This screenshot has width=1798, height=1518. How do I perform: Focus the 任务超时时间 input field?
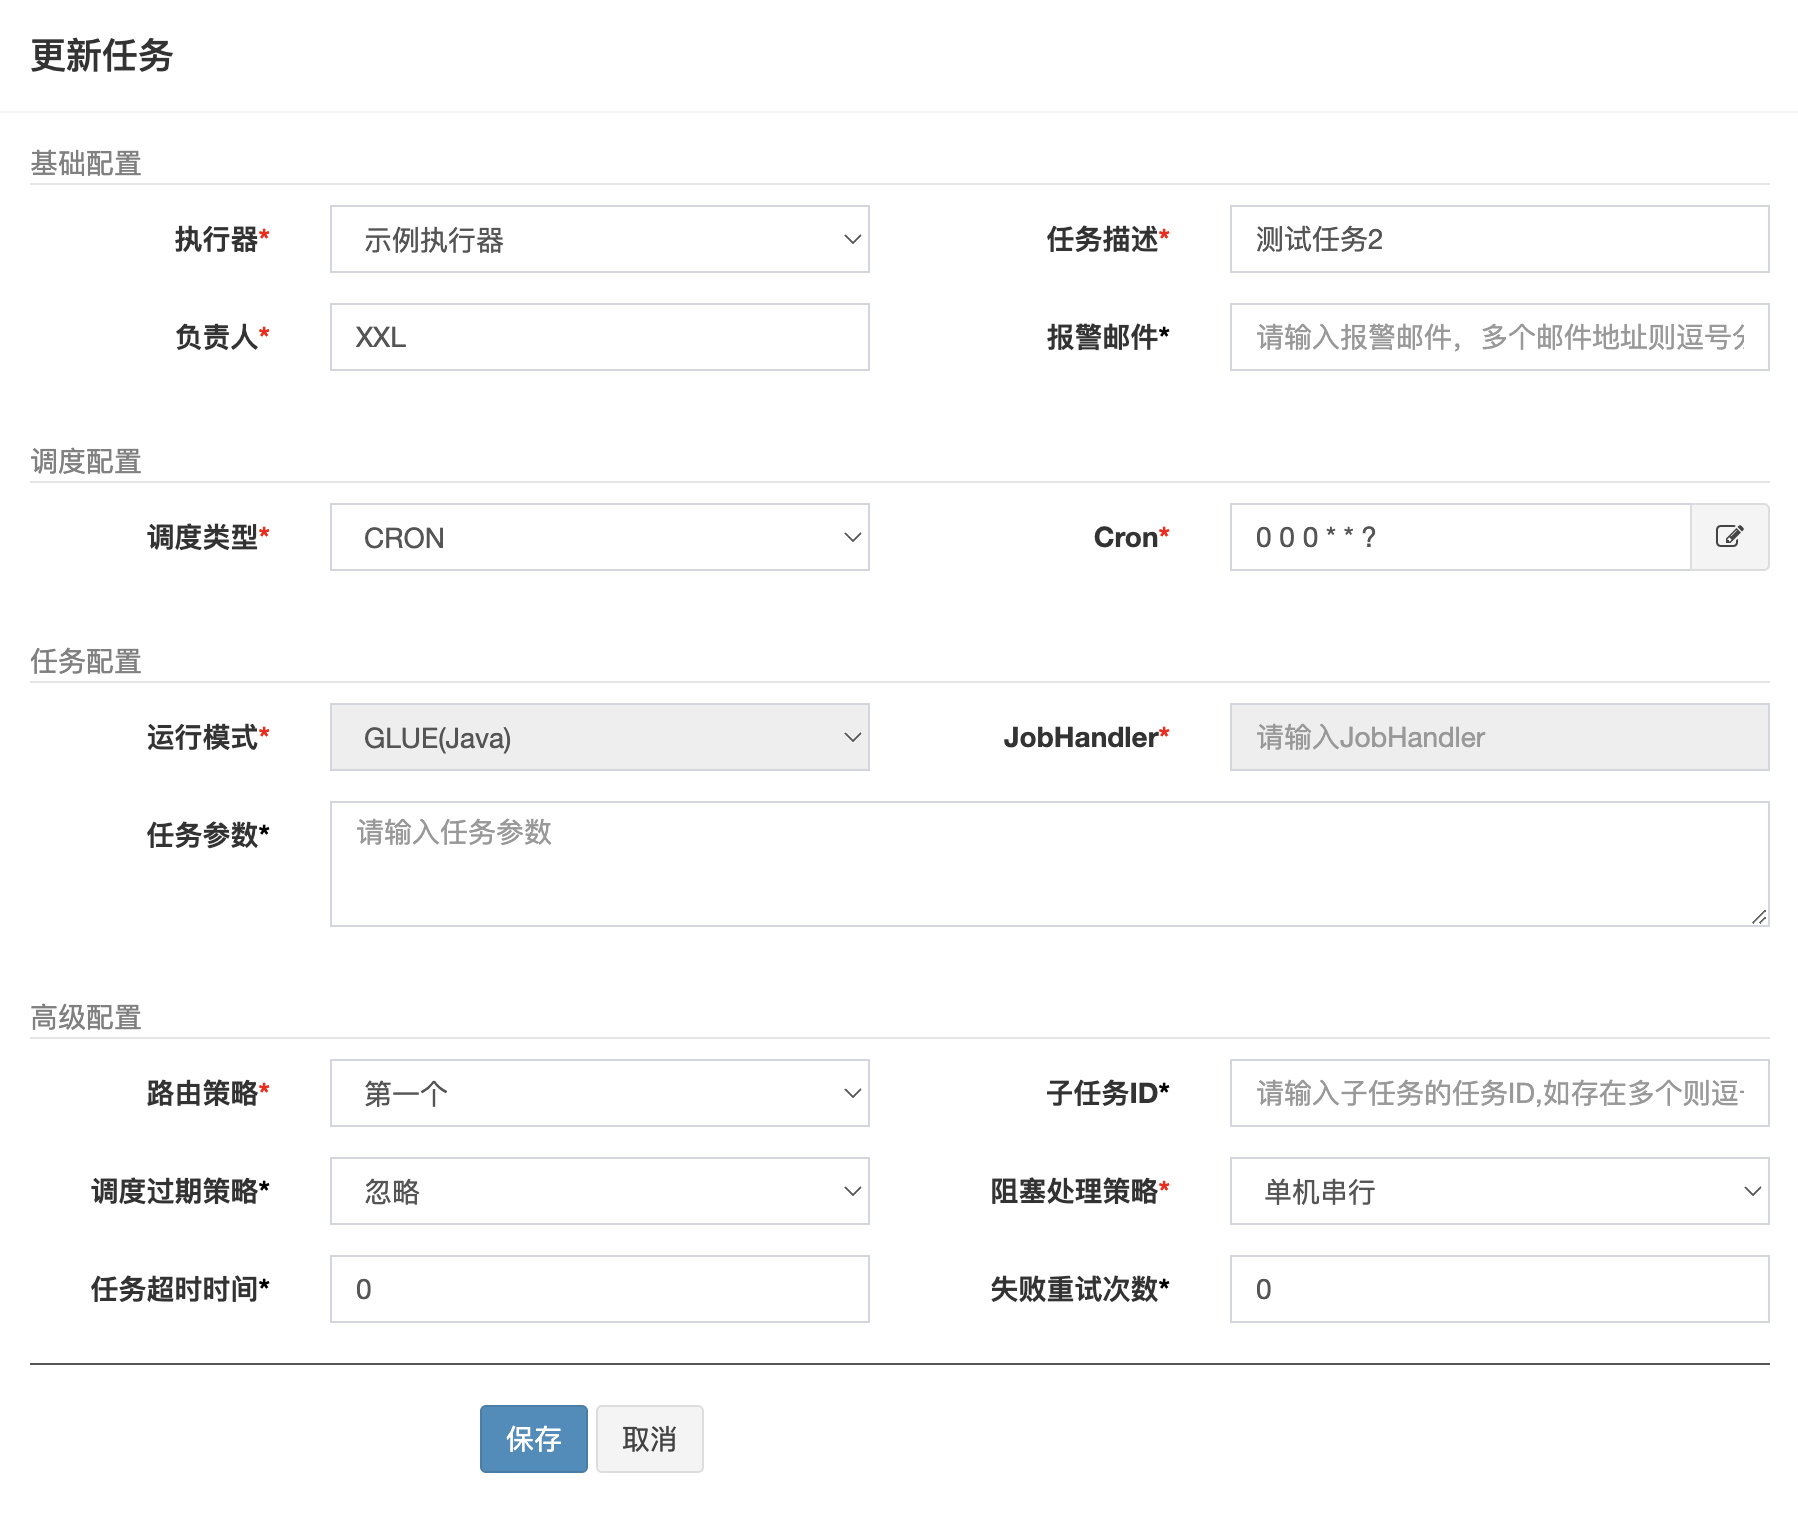point(599,1289)
